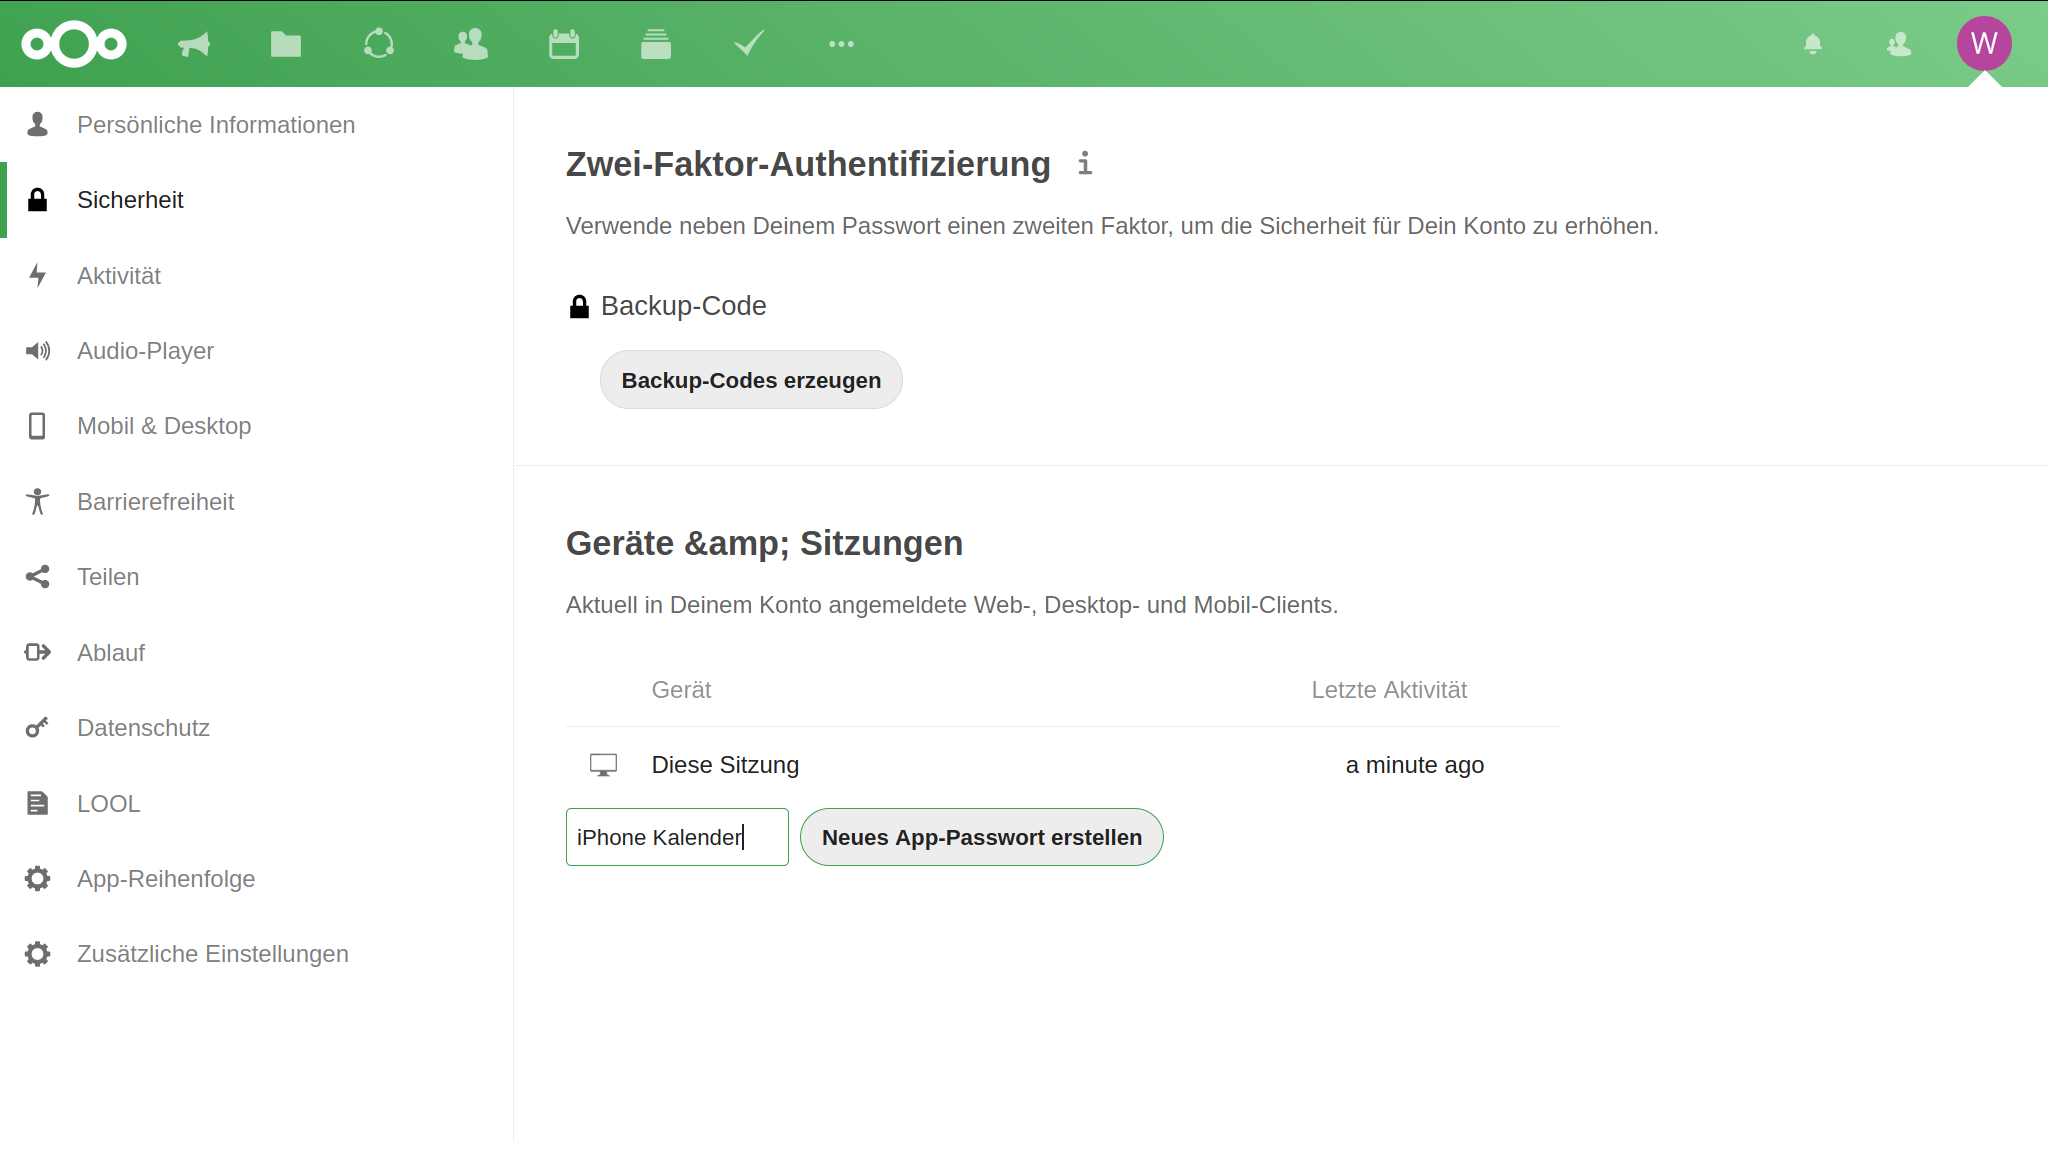Click the lock icon beside Backup-Code
The image size is (2048, 1152).
(x=579, y=306)
